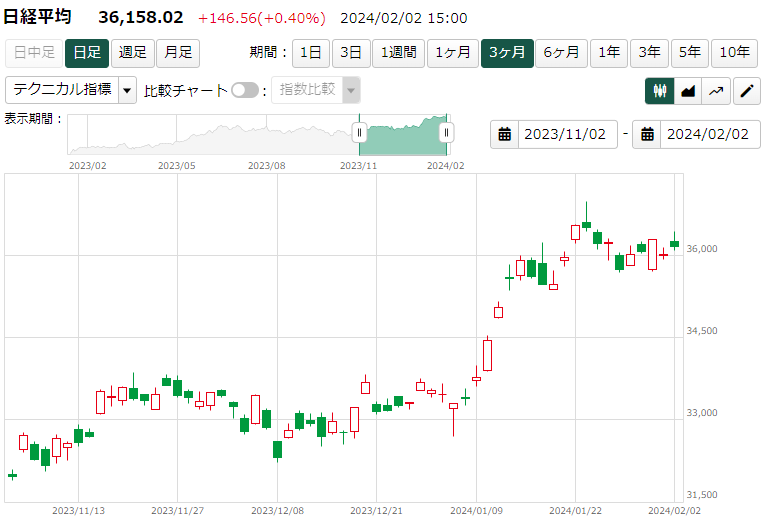Select the 月足 interval button
This screenshot has height=526, width=775.
click(178, 53)
